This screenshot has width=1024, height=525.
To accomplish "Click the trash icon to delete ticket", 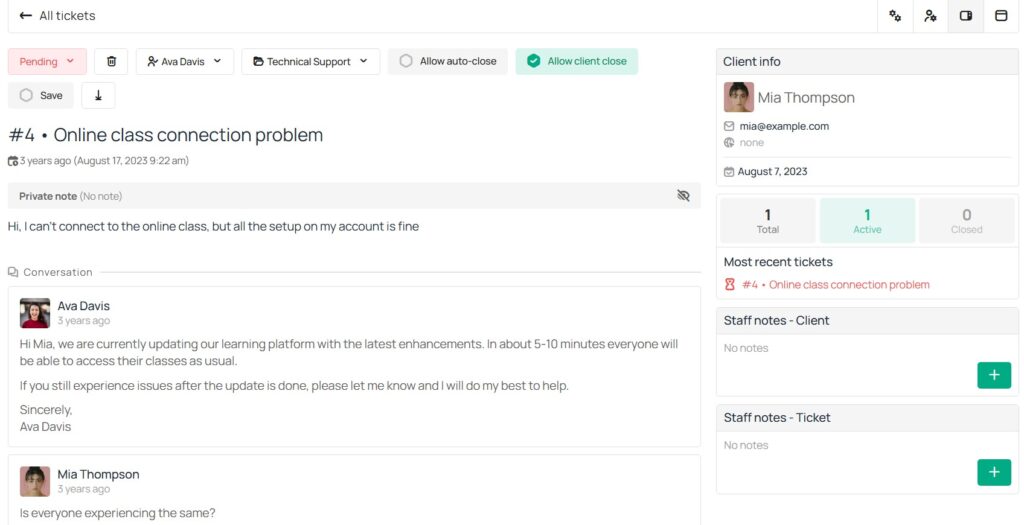I will click(x=111, y=62).
